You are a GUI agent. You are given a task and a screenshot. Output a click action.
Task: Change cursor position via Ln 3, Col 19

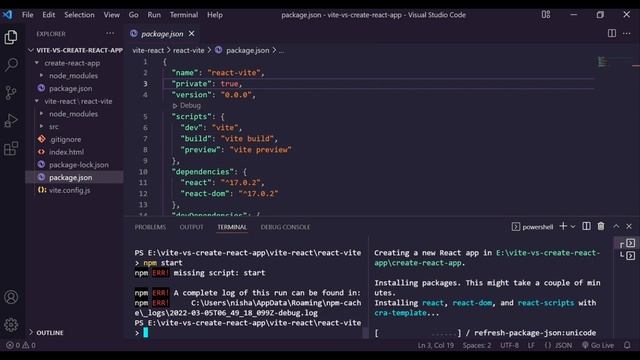(436, 345)
